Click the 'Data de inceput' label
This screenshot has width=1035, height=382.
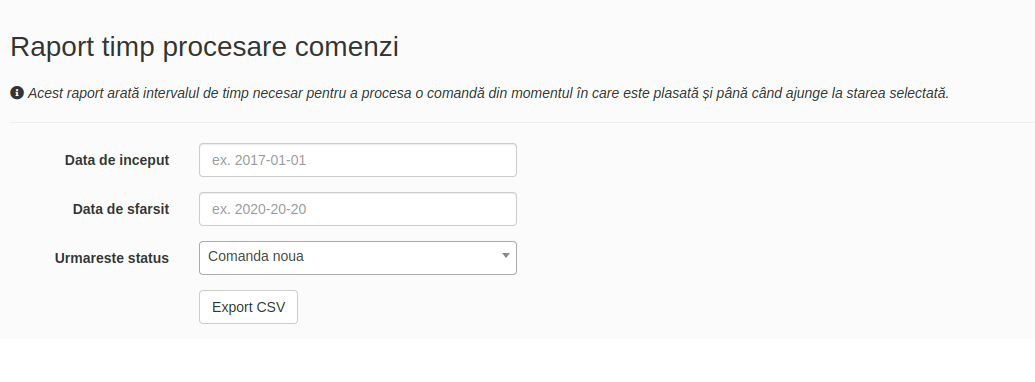pos(117,160)
